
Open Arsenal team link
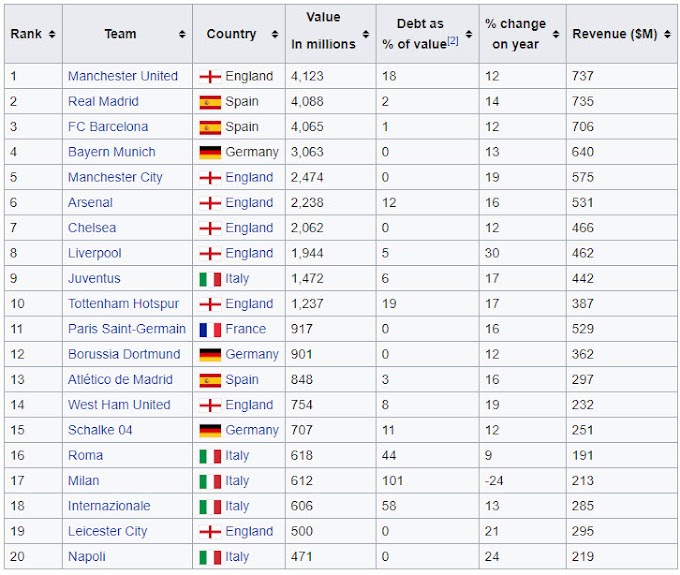point(90,203)
